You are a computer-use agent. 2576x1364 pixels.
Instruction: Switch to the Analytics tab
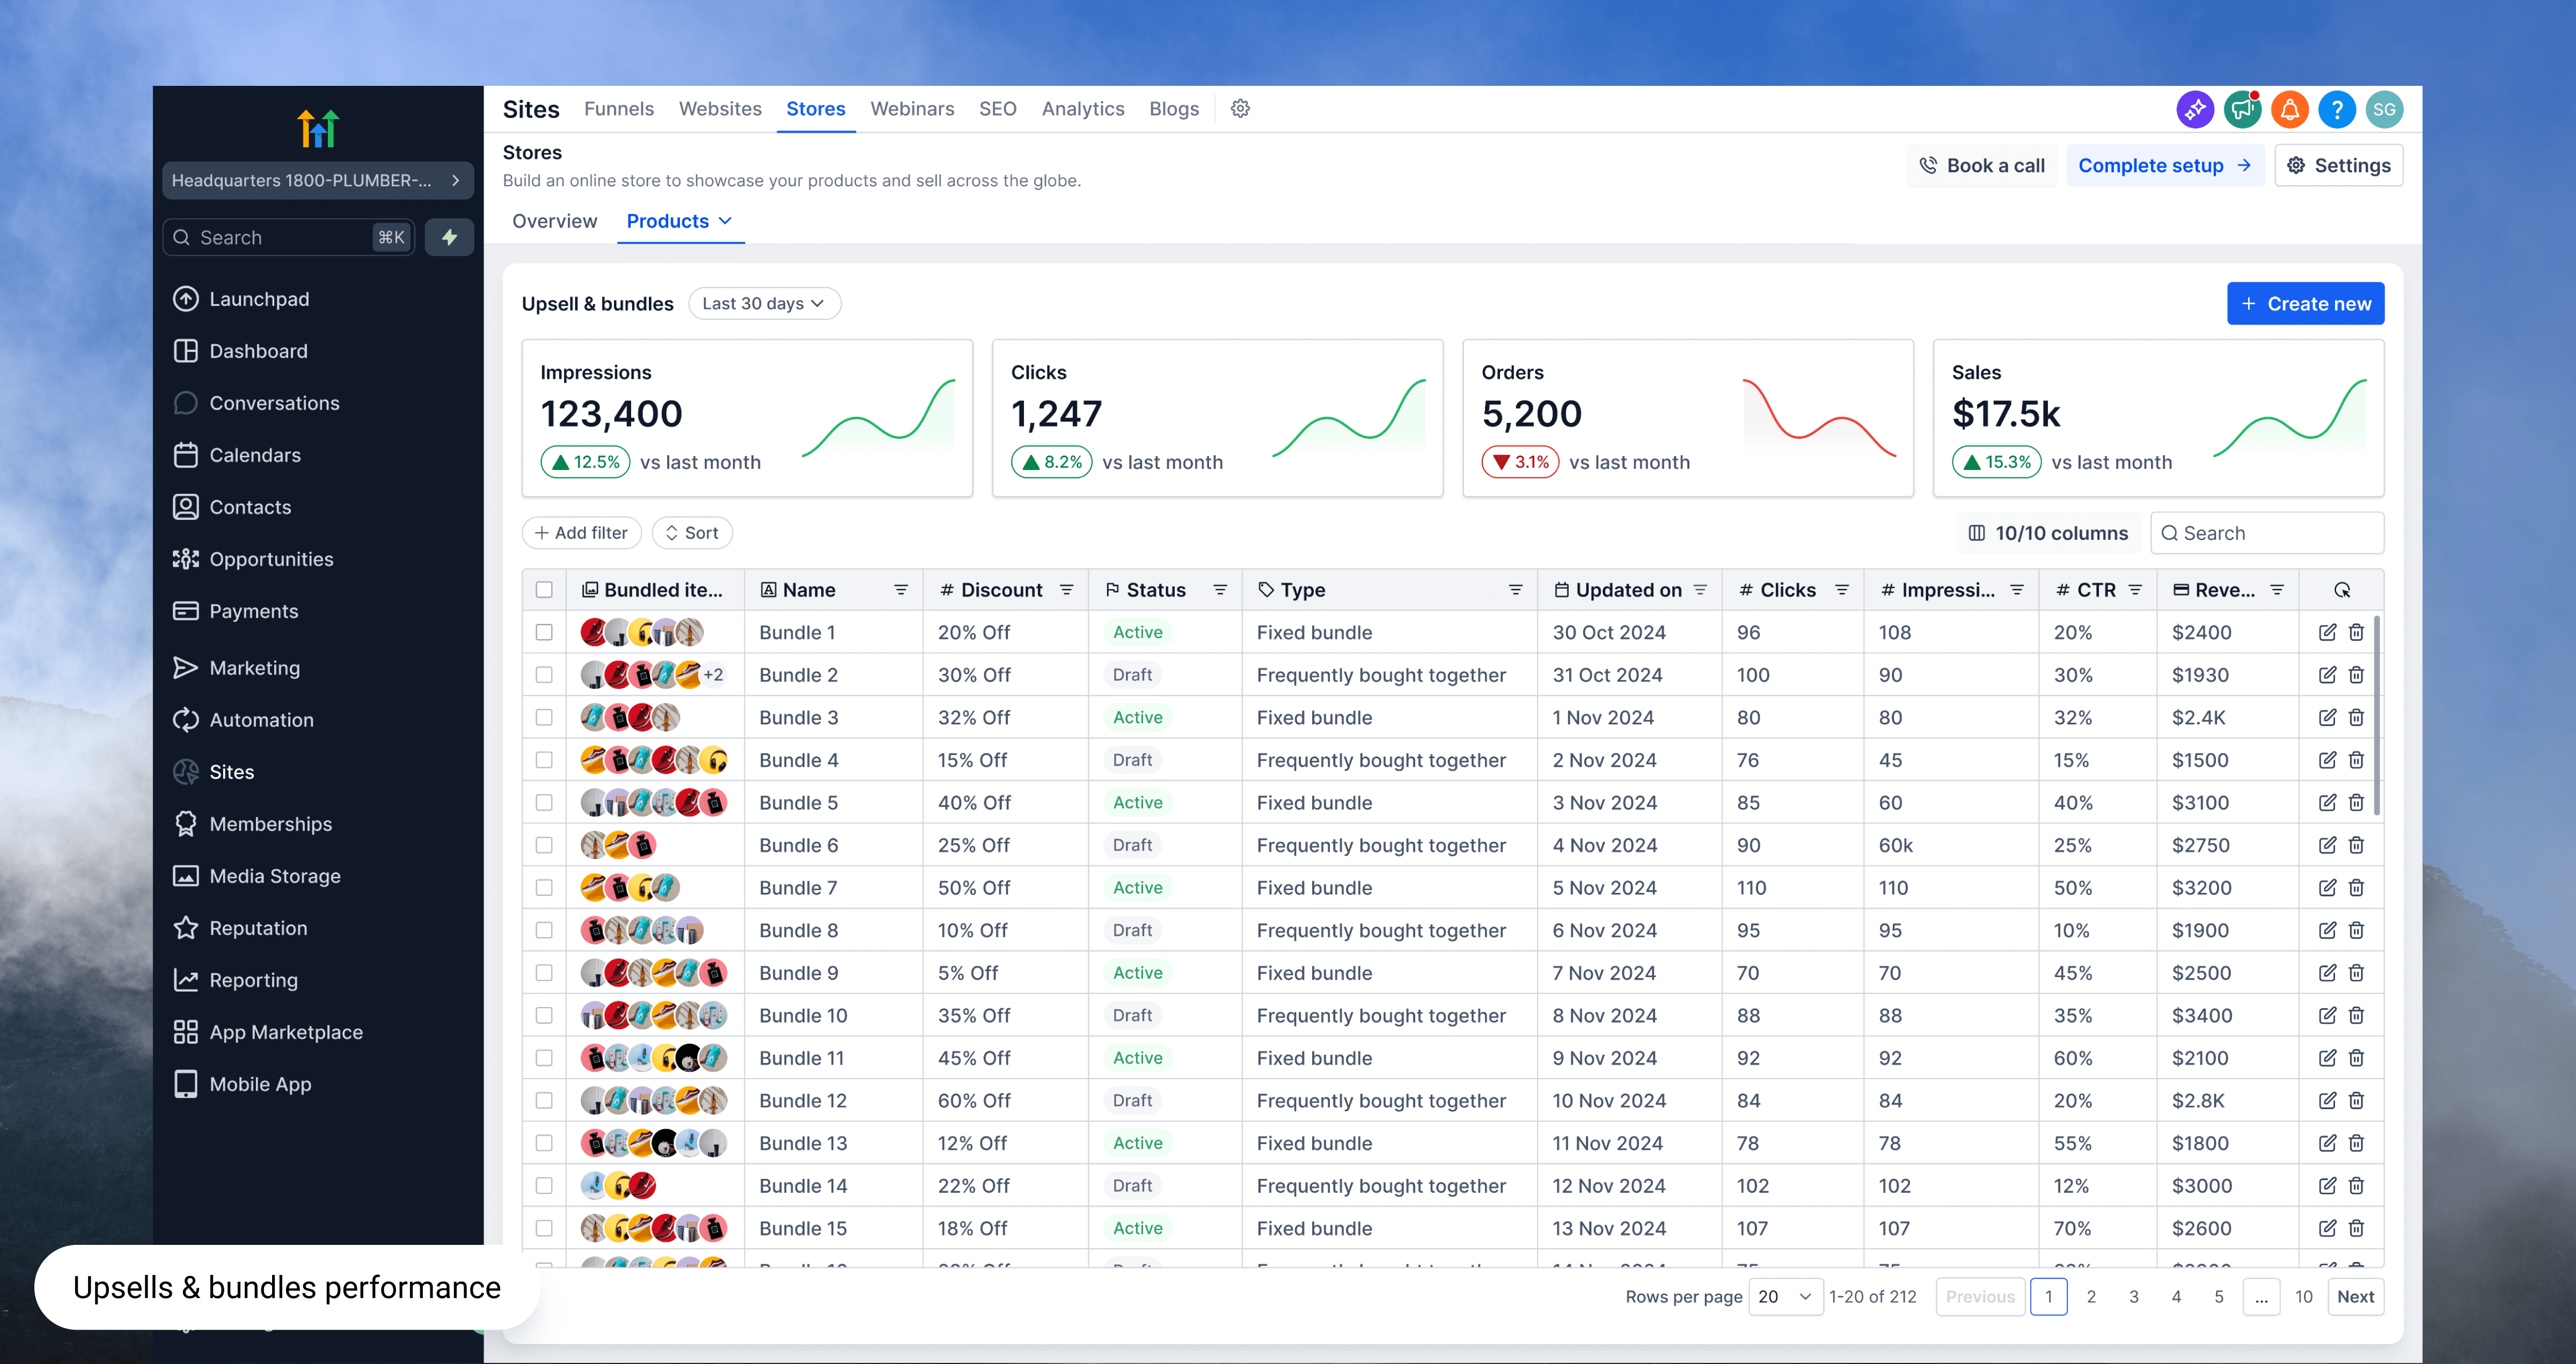tap(1082, 109)
